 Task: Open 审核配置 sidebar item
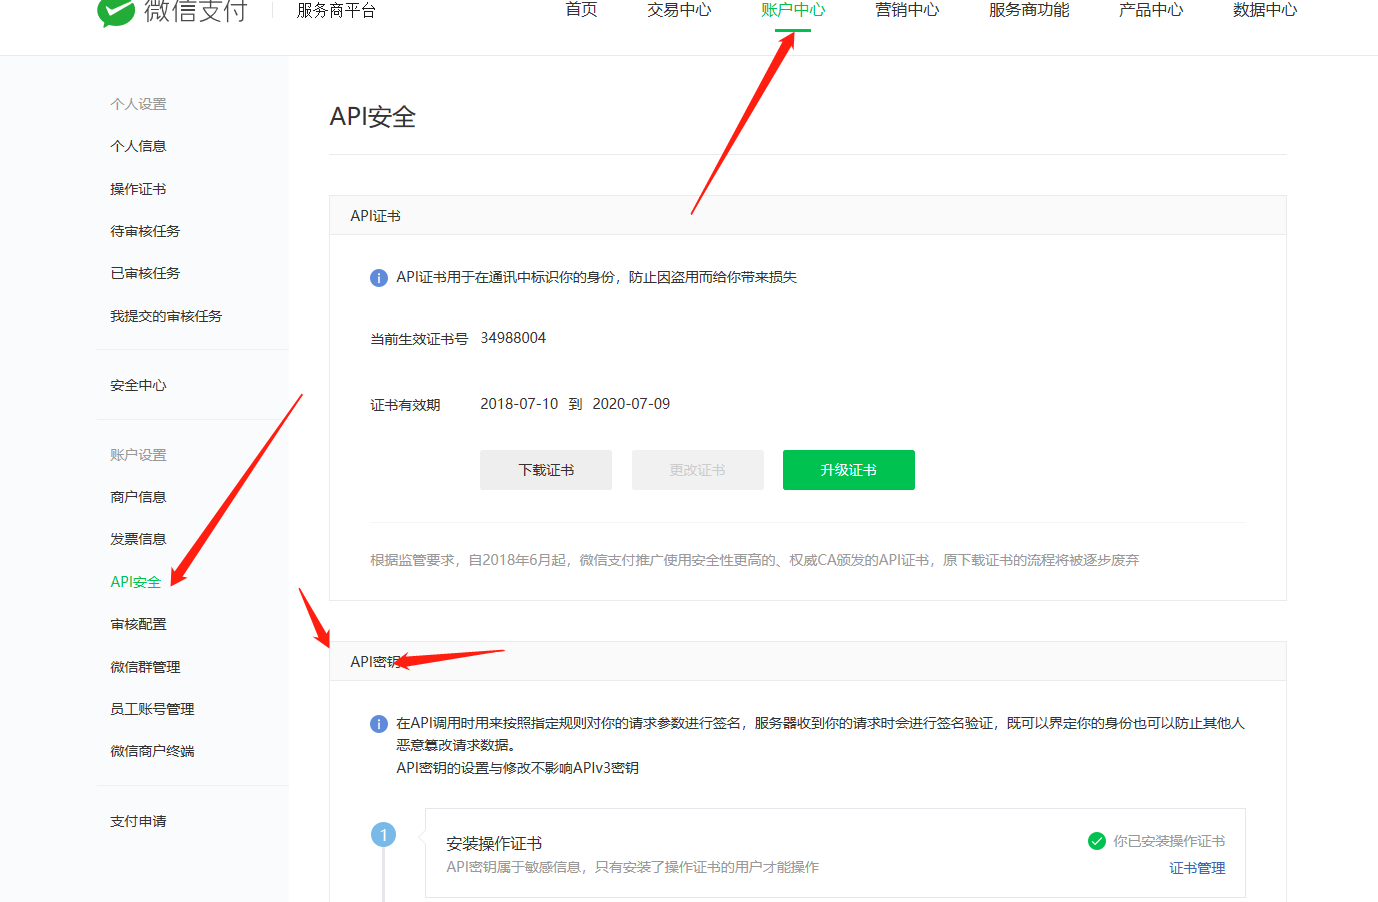[138, 624]
